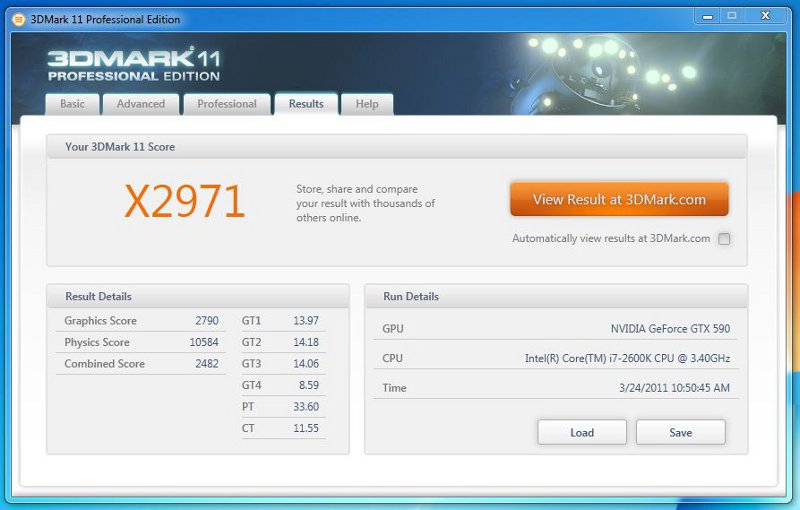The width and height of the screenshot is (800, 510).
Task: Close the 3DMark 11 window
Action: (765, 16)
